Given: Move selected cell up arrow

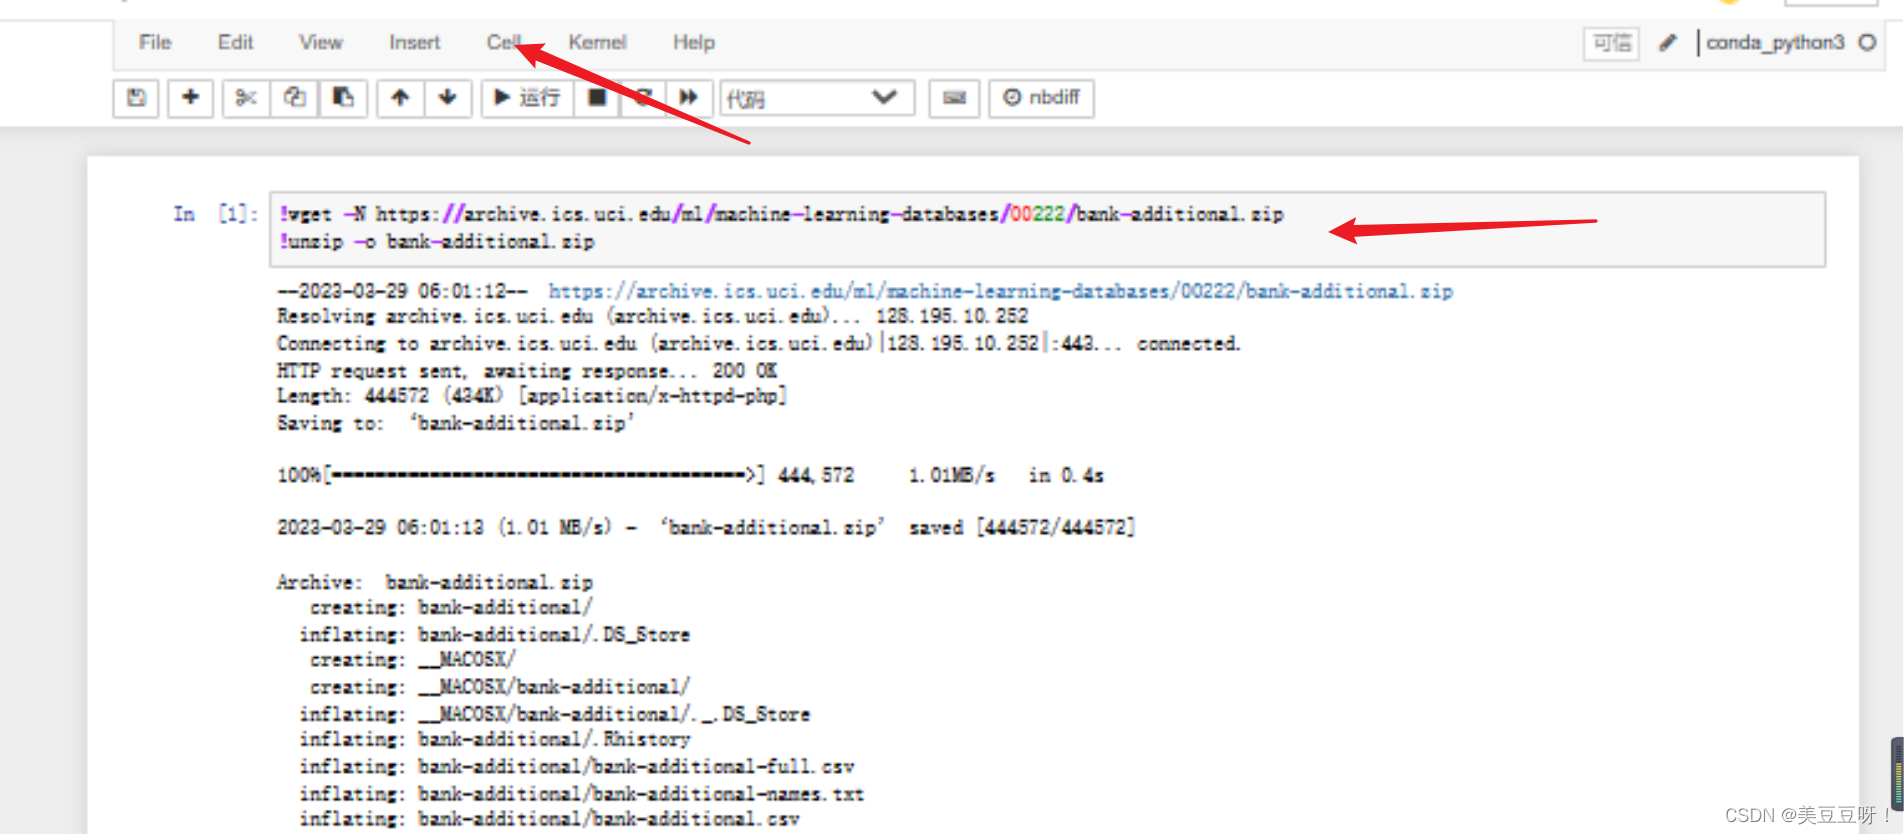Looking at the screenshot, I should 400,98.
